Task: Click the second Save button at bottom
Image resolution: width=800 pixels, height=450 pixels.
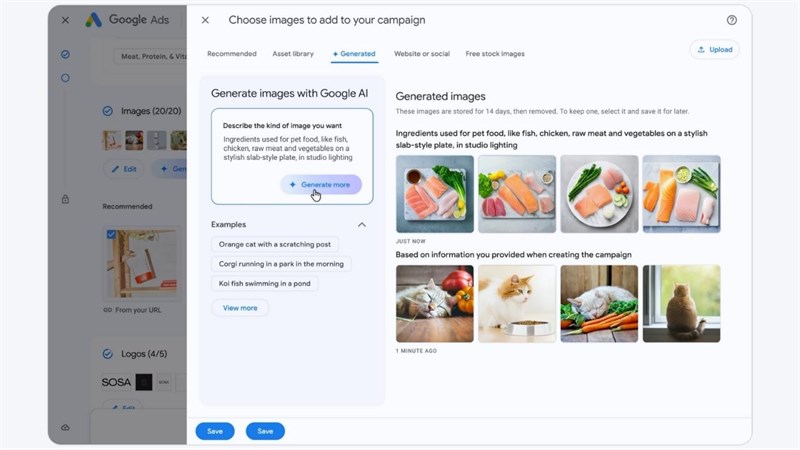Action: 265,431
